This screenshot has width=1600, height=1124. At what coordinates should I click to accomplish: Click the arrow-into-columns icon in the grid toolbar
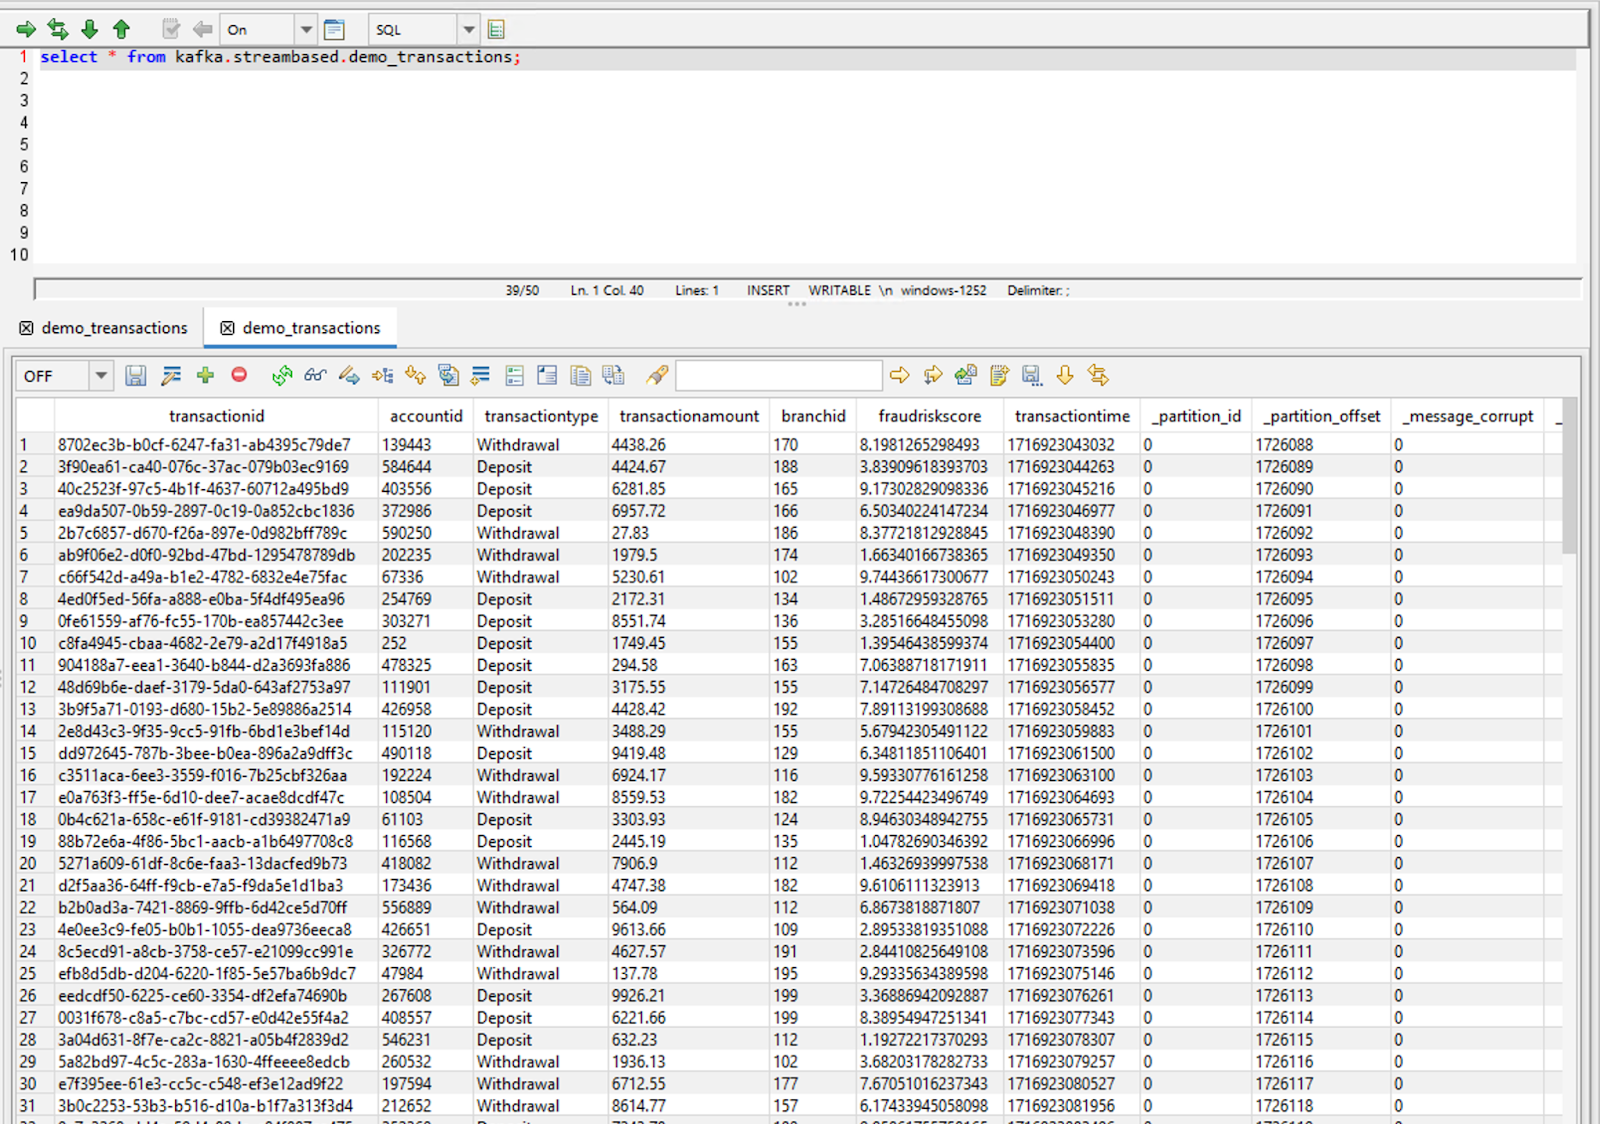pyautogui.click(x=382, y=375)
